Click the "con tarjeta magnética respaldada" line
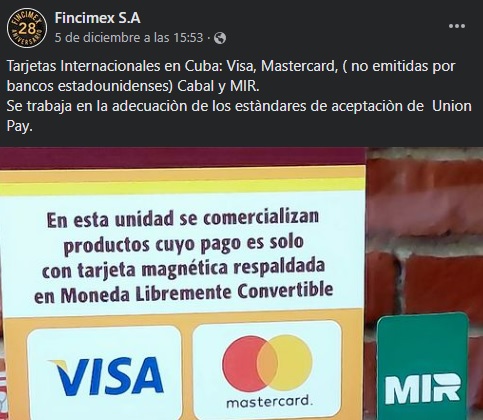The width and height of the screenshot is (483, 420). coord(183,269)
